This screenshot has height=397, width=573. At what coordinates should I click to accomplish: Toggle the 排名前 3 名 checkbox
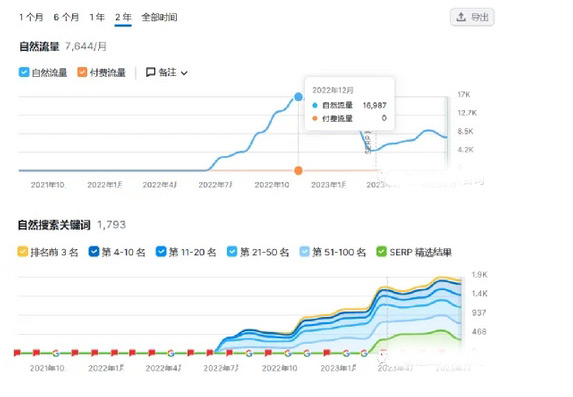point(23,252)
